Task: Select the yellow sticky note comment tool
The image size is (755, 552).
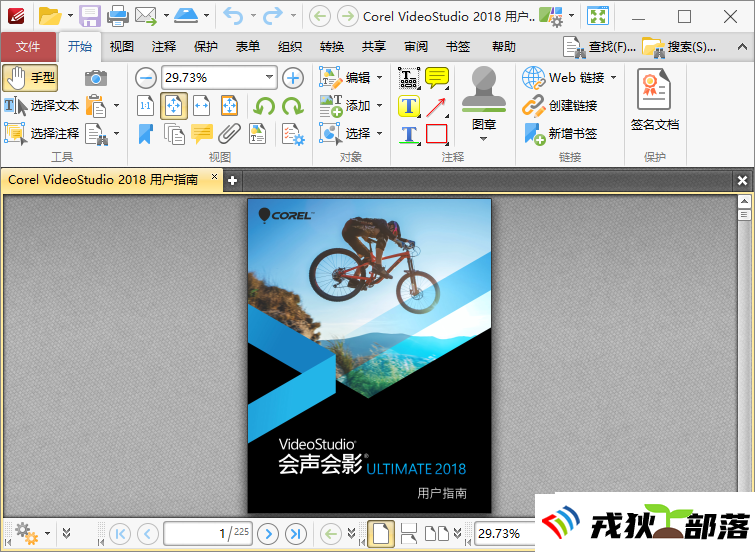Action: click(437, 78)
